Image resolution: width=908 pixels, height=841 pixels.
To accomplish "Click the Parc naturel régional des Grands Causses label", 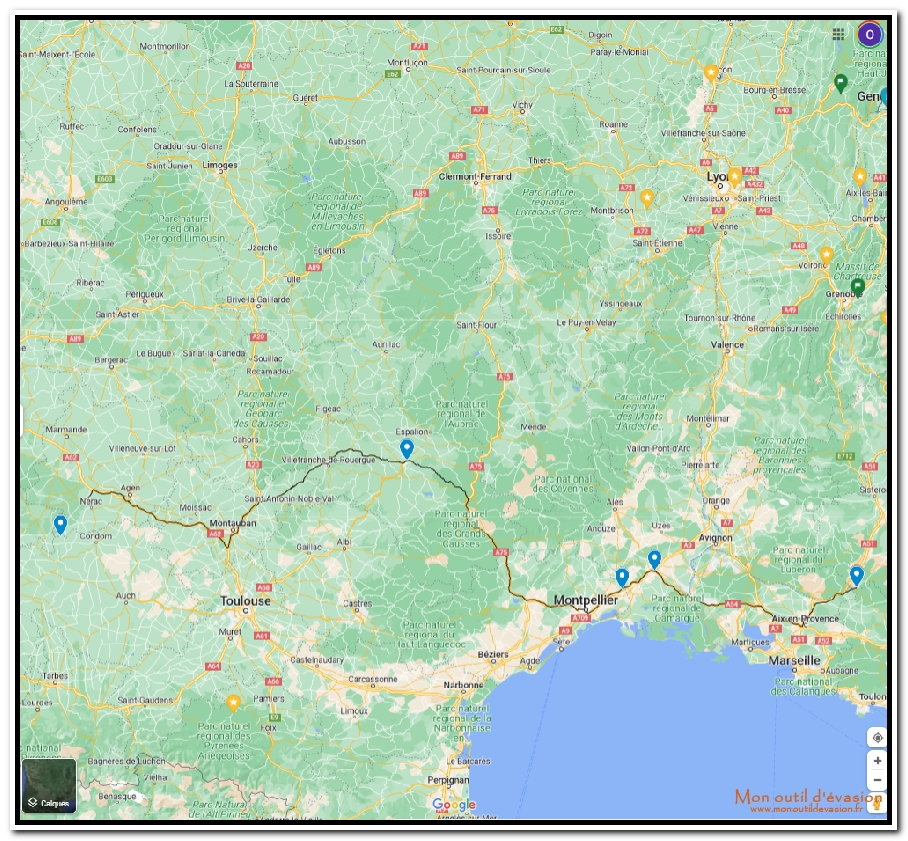I will (x=462, y=529).
